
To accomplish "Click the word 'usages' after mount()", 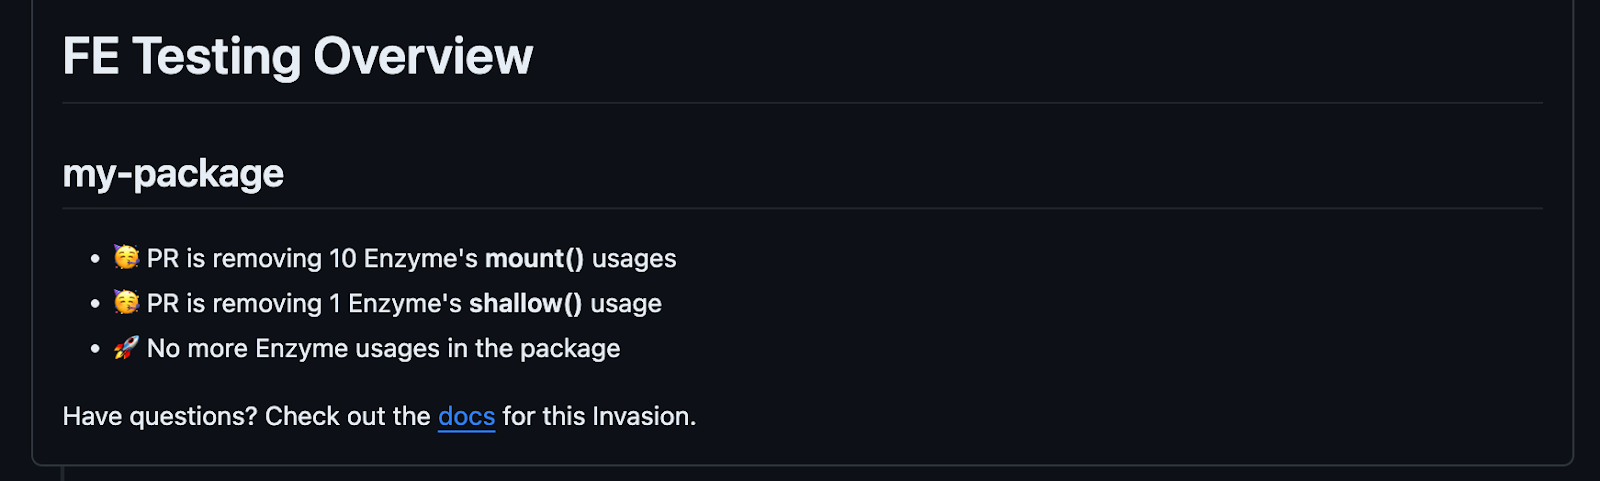I will coord(634,259).
